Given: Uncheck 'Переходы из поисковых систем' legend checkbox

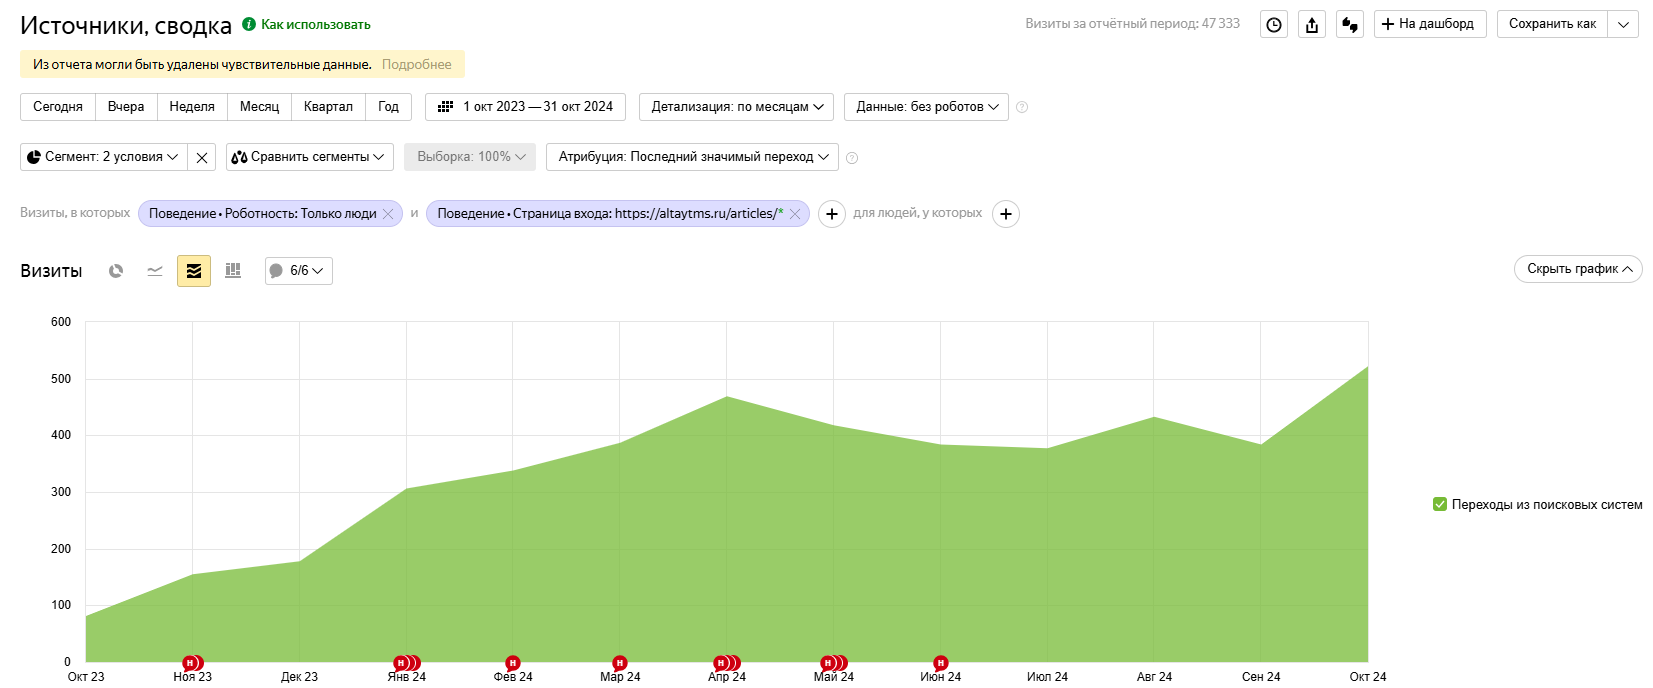Looking at the screenshot, I should pyautogui.click(x=1440, y=505).
